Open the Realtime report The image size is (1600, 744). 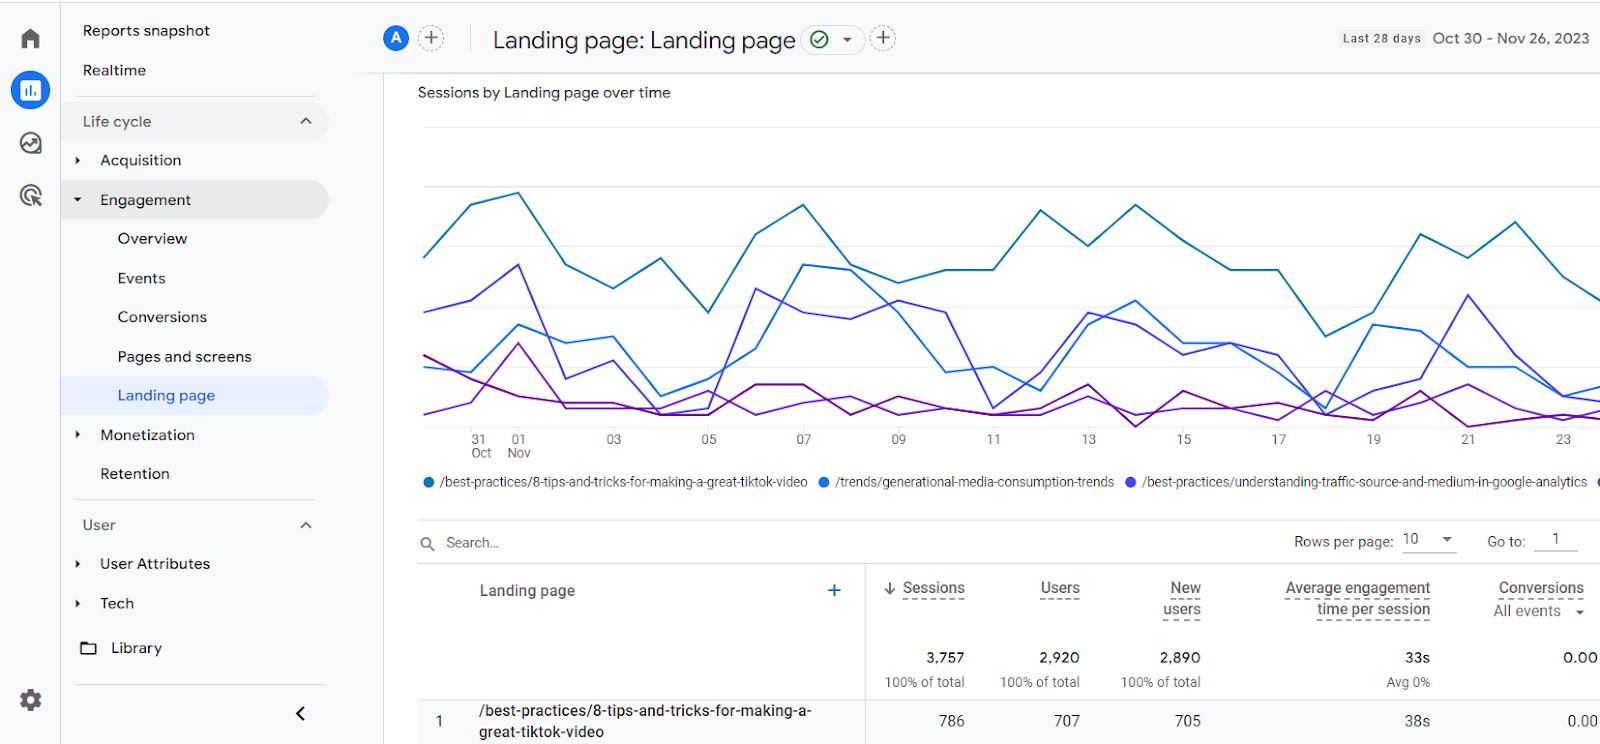(x=114, y=70)
